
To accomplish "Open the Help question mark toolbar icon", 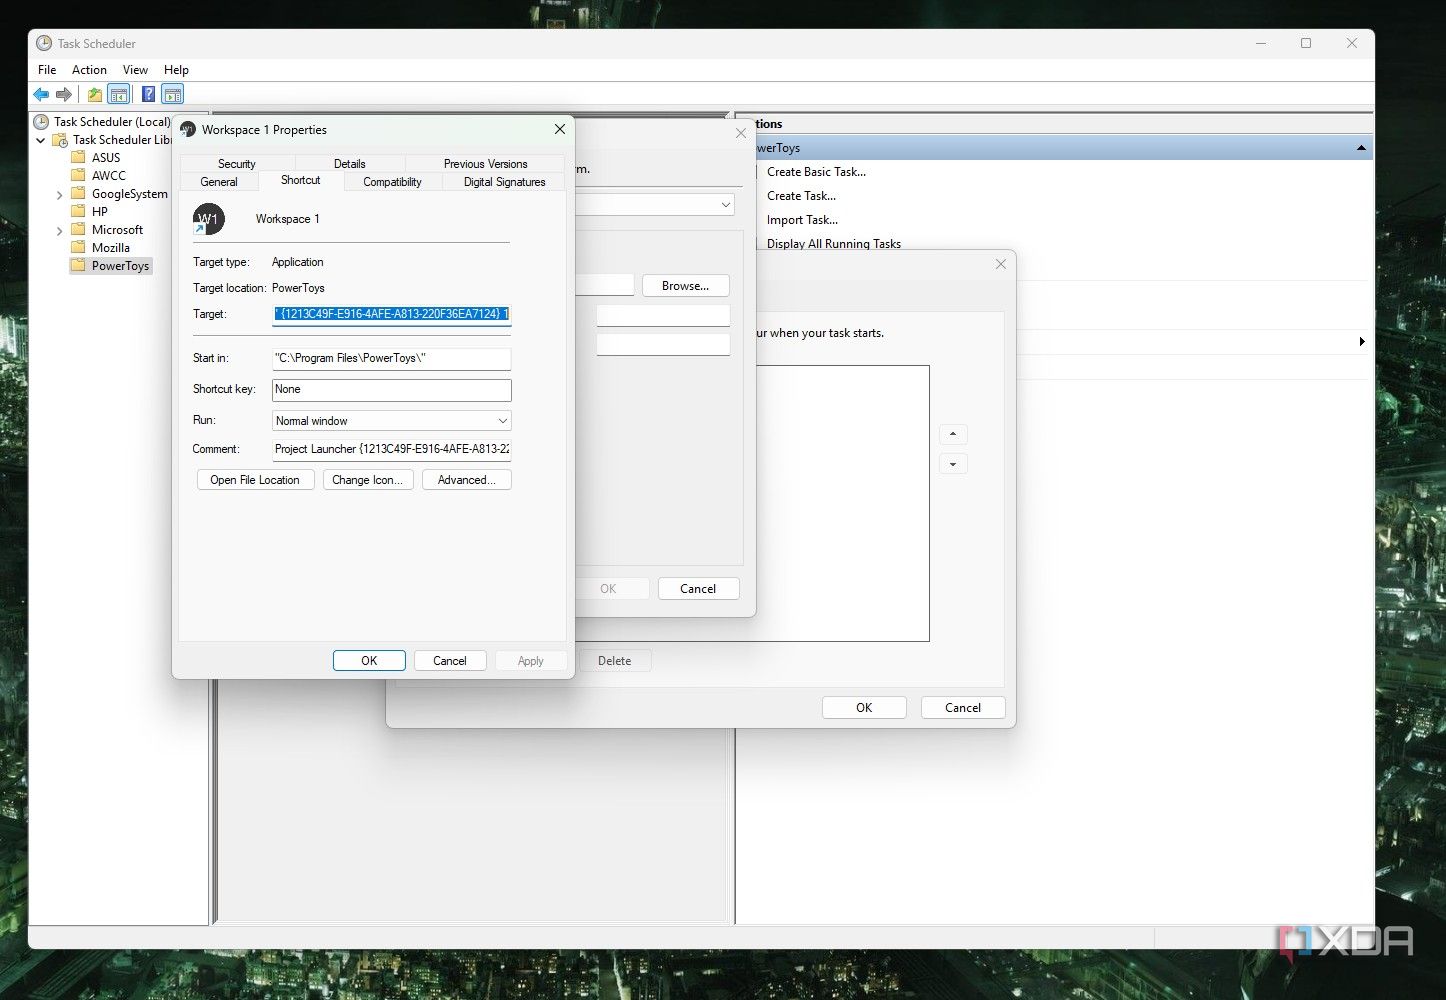I will (148, 94).
